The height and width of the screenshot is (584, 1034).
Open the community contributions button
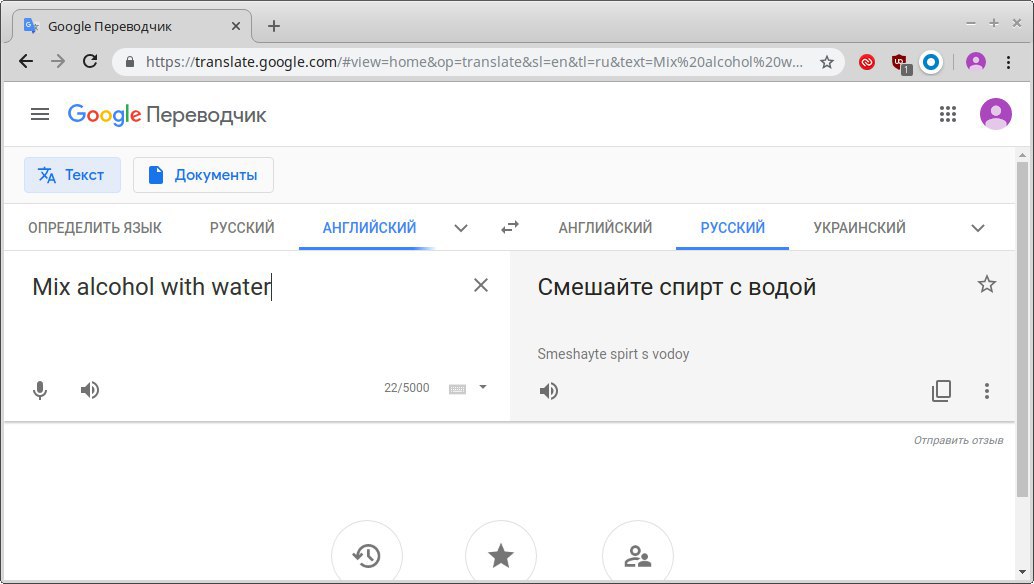point(638,555)
